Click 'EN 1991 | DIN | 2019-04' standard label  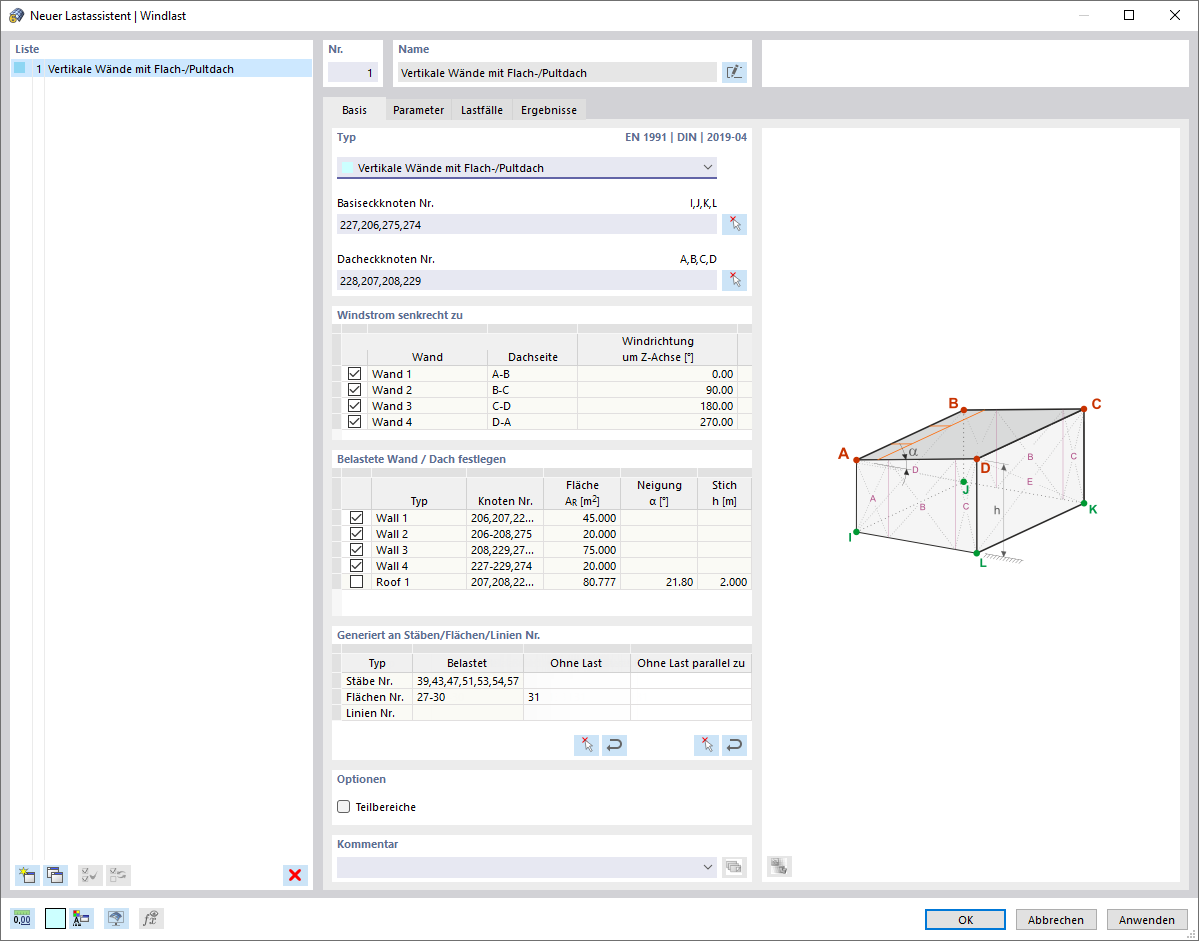coord(686,138)
